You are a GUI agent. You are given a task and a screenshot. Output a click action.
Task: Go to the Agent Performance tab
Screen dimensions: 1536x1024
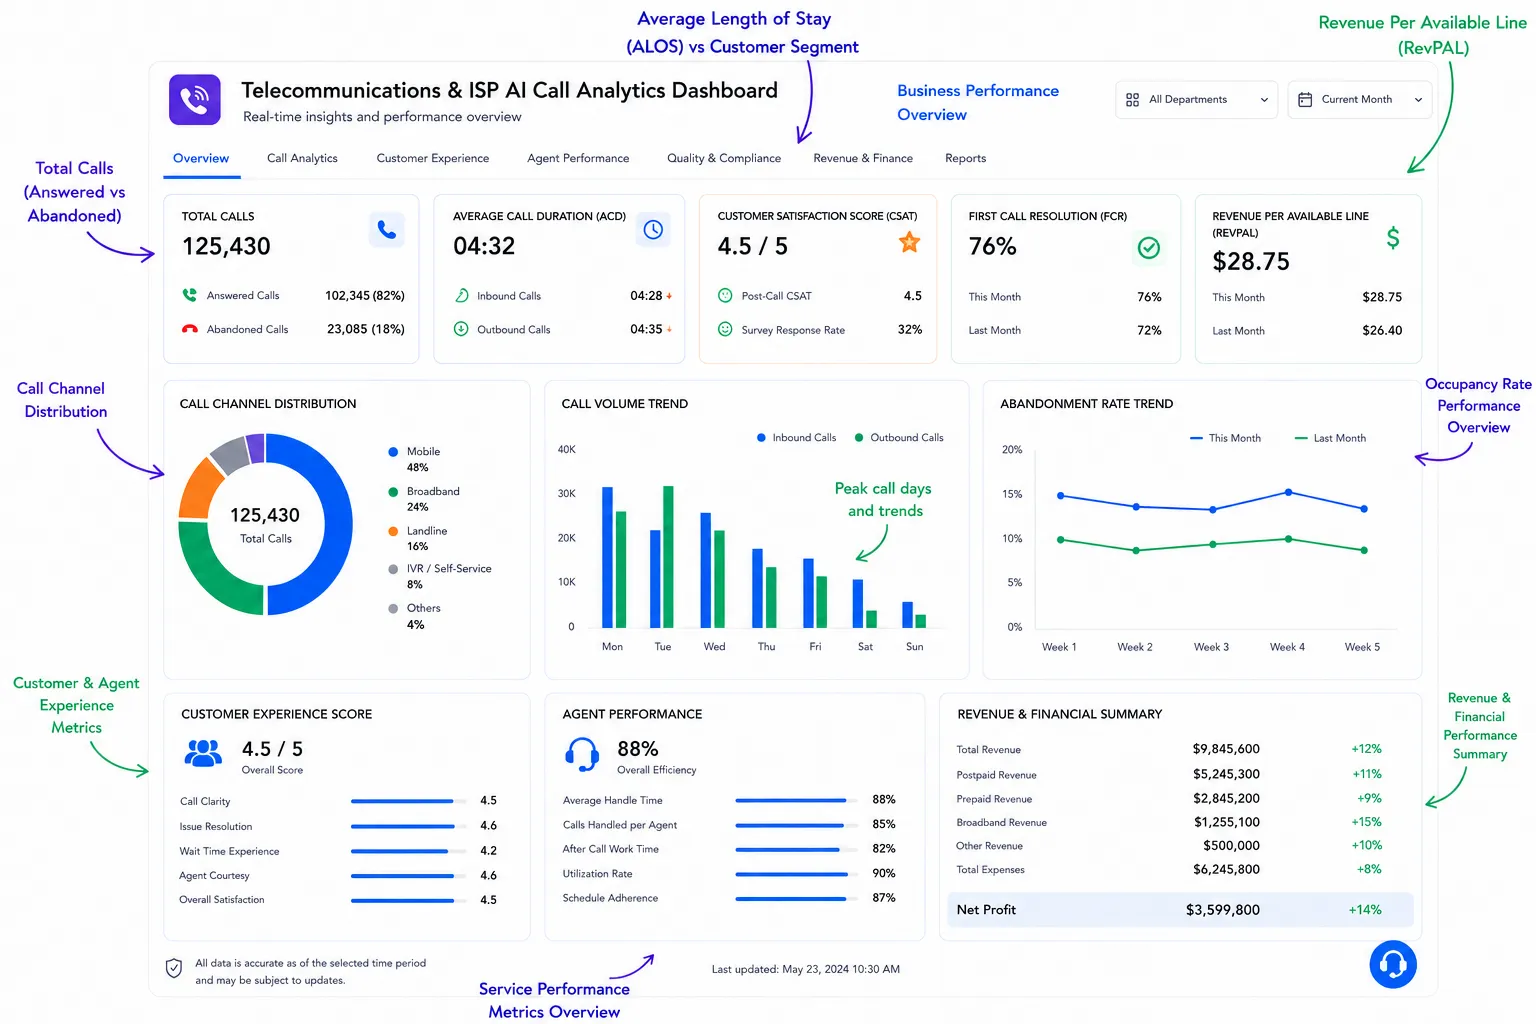[x=578, y=158]
